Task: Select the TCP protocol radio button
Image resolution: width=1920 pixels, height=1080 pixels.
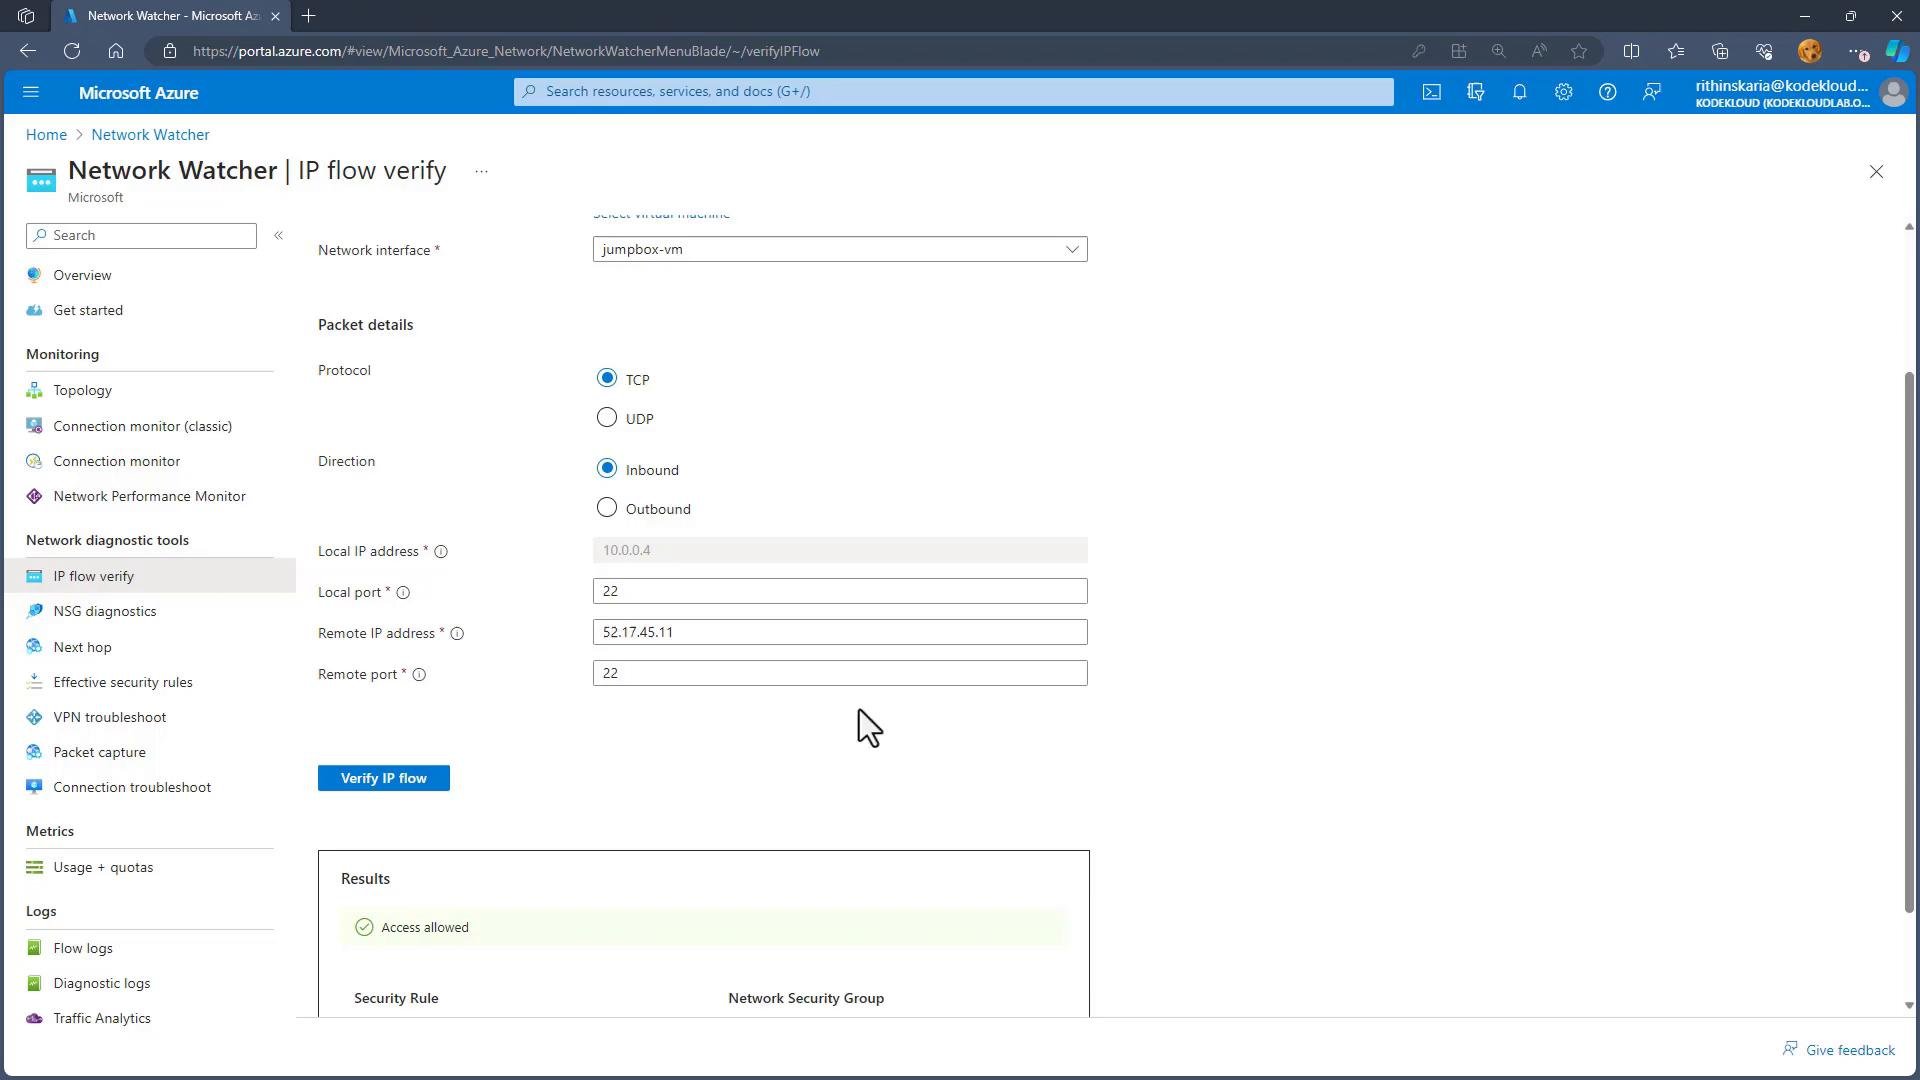Action: [607, 378]
